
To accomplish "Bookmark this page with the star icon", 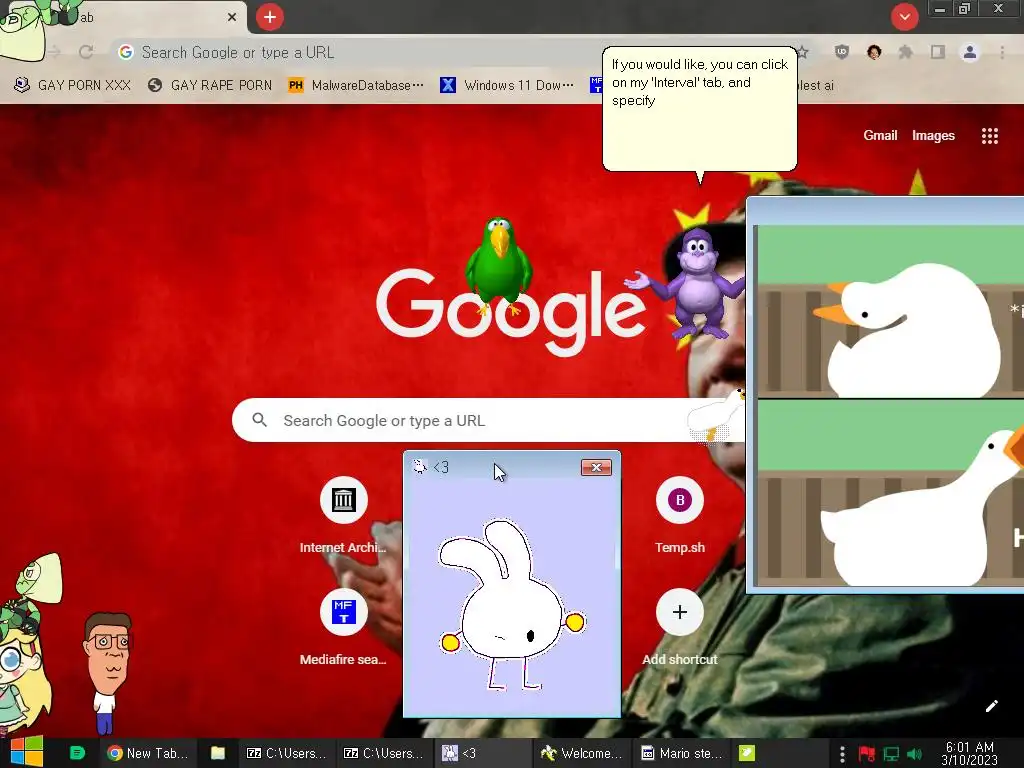I will coord(803,52).
